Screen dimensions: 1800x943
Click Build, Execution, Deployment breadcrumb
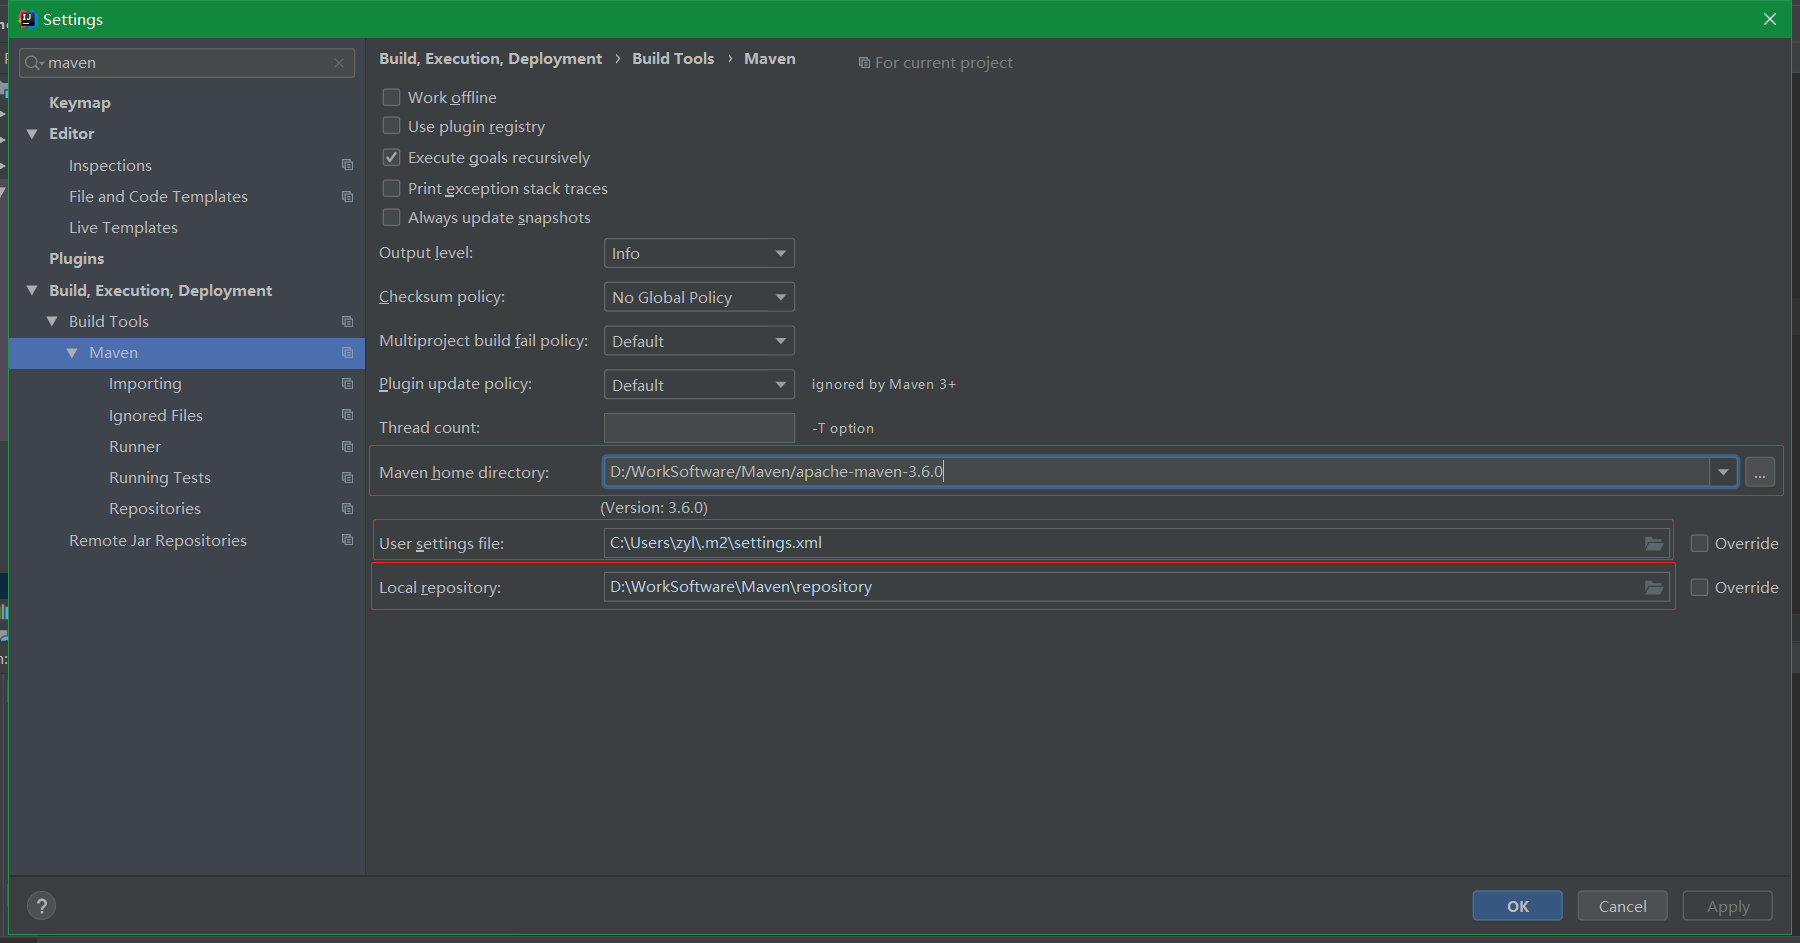[490, 58]
